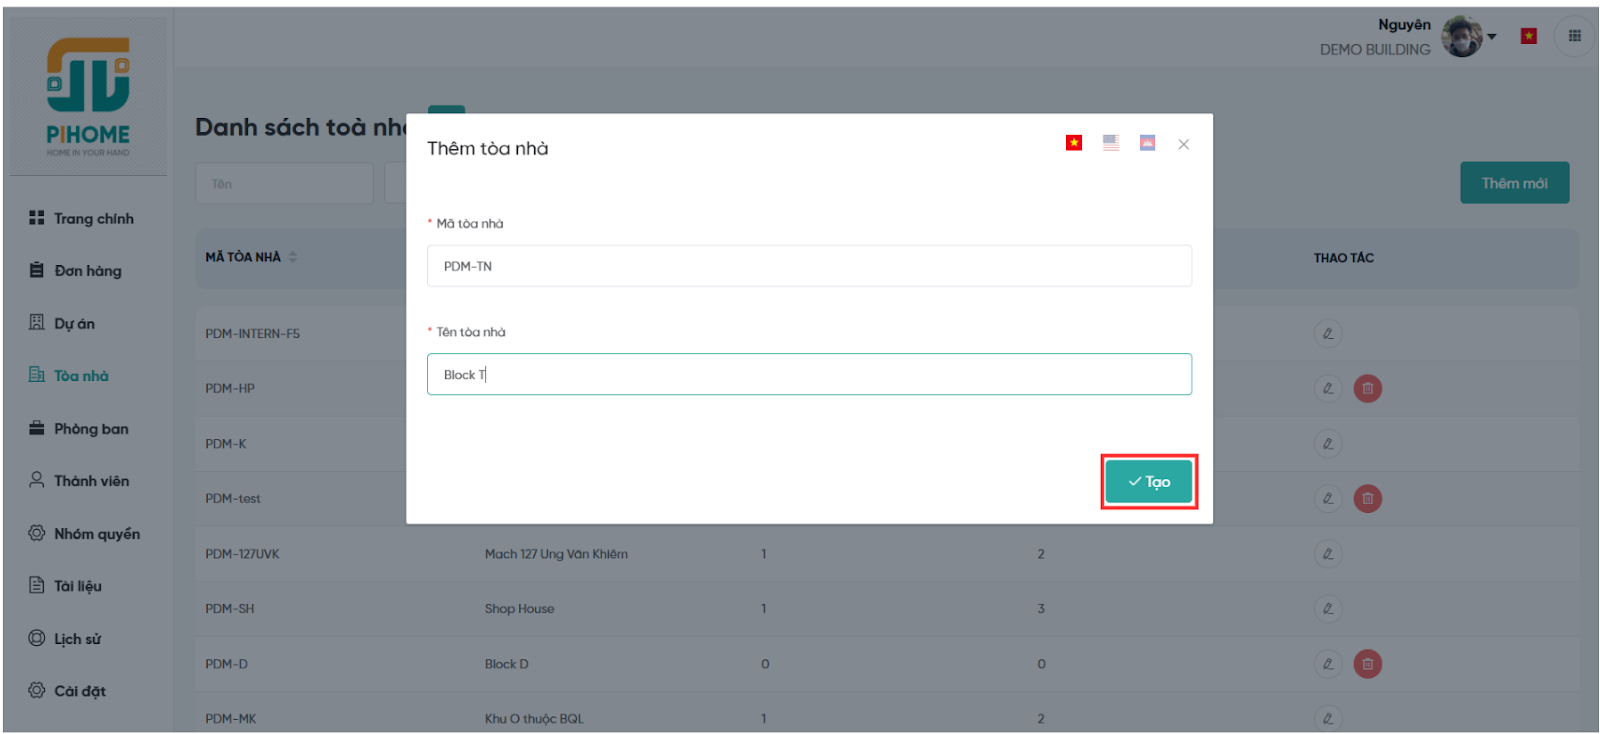Sort by Mã tòa nhà column

[x=292, y=257]
